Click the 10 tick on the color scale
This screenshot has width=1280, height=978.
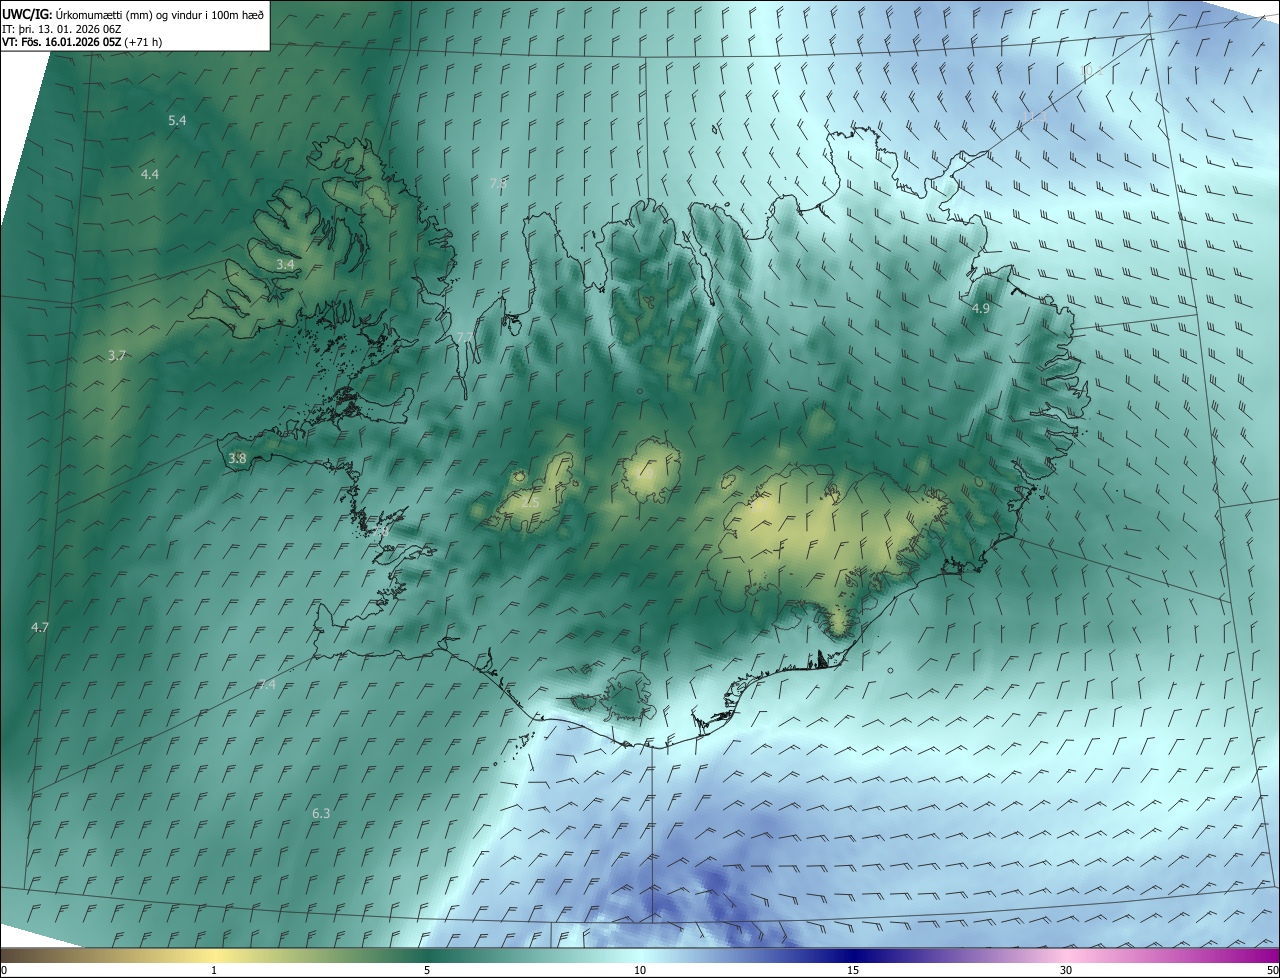[x=640, y=970]
